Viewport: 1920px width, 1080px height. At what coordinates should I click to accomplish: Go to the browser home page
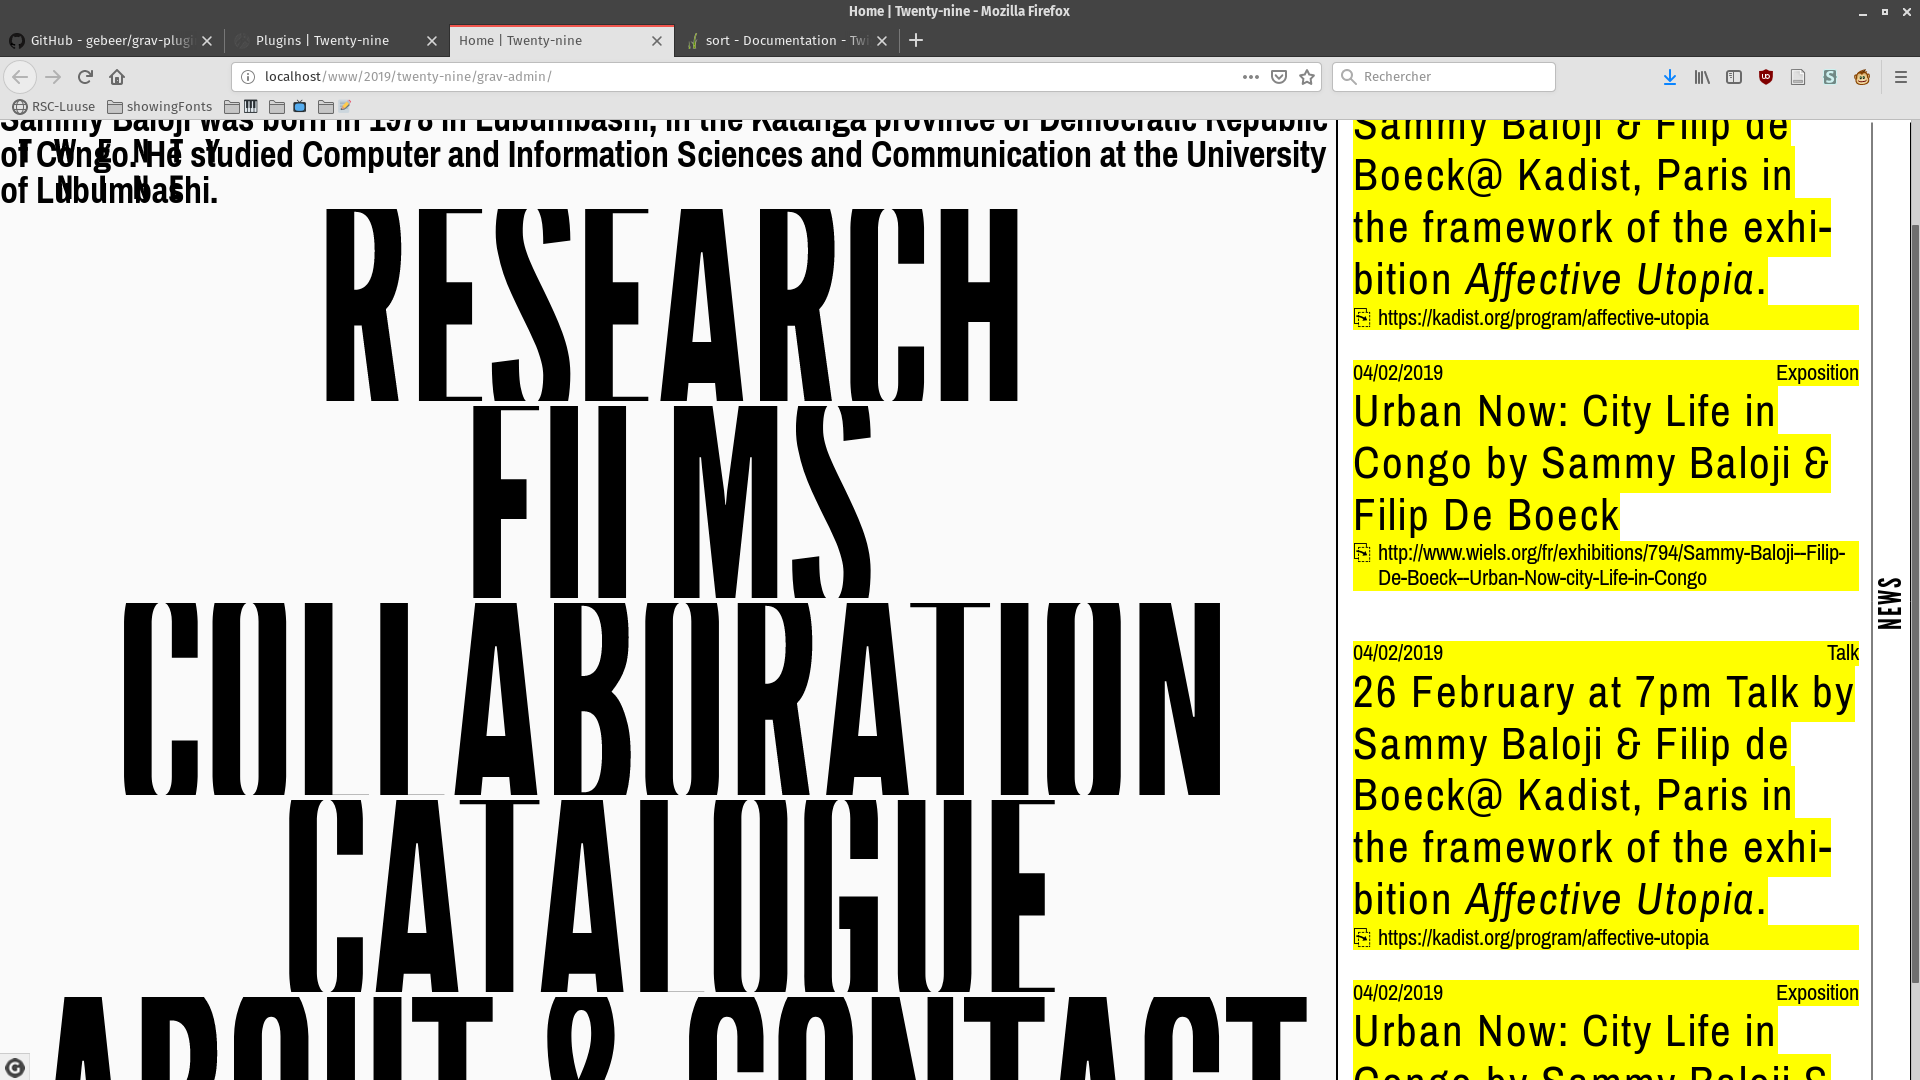(x=117, y=77)
